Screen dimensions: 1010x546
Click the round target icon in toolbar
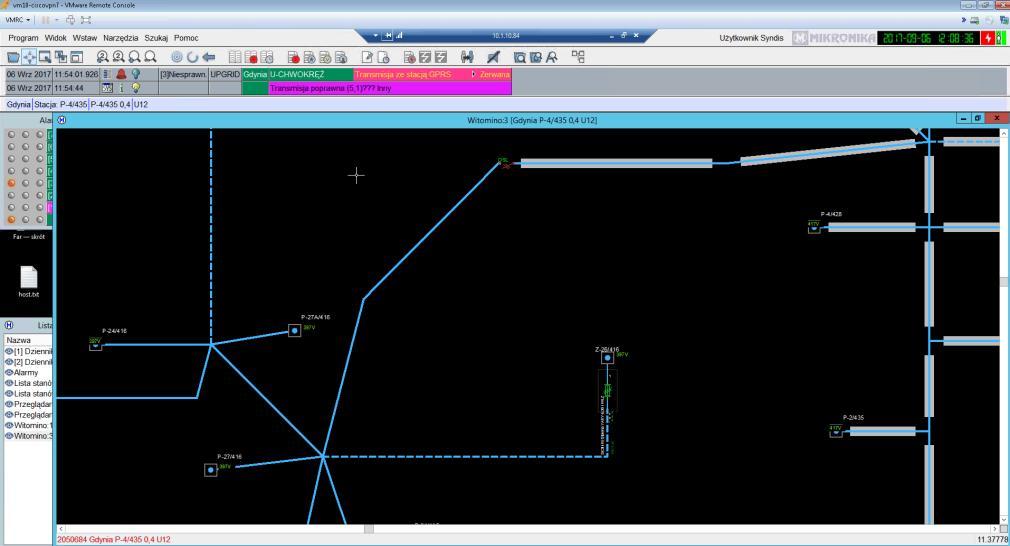tap(176, 57)
